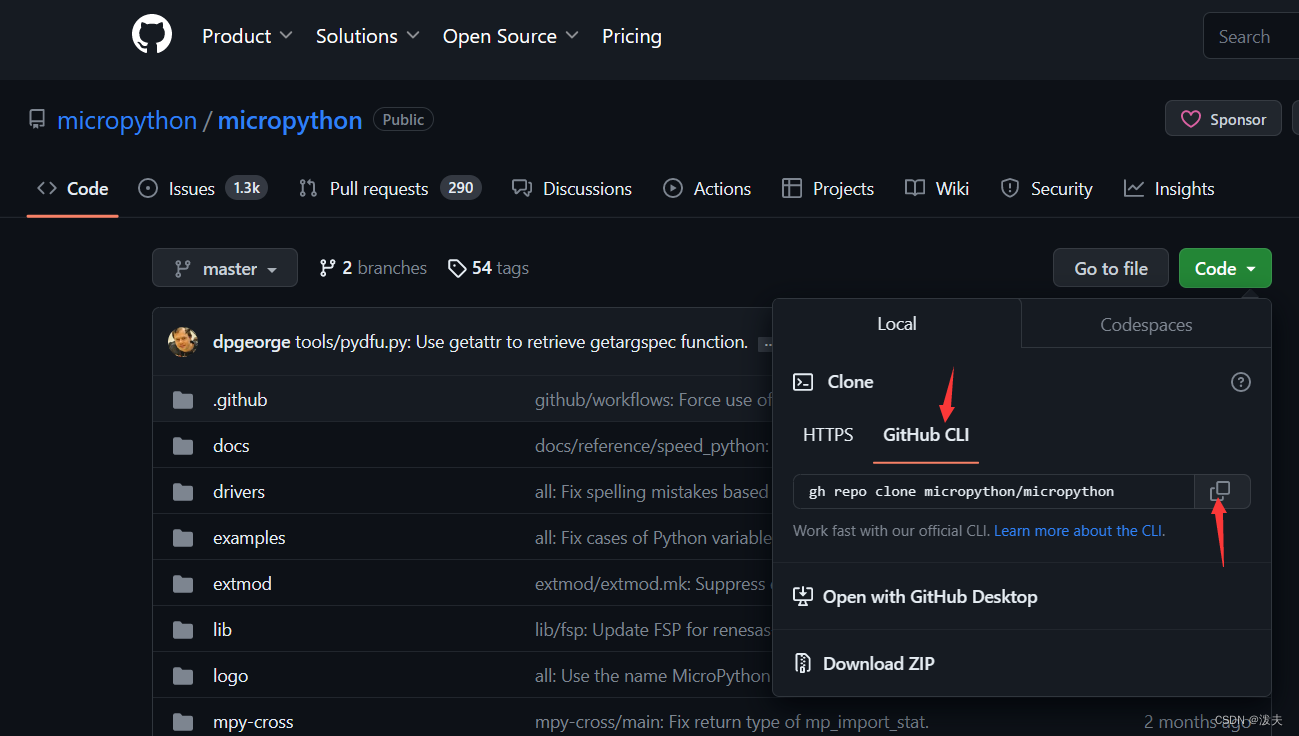
Task: Switch to the Codespaces tab
Action: click(x=1146, y=324)
